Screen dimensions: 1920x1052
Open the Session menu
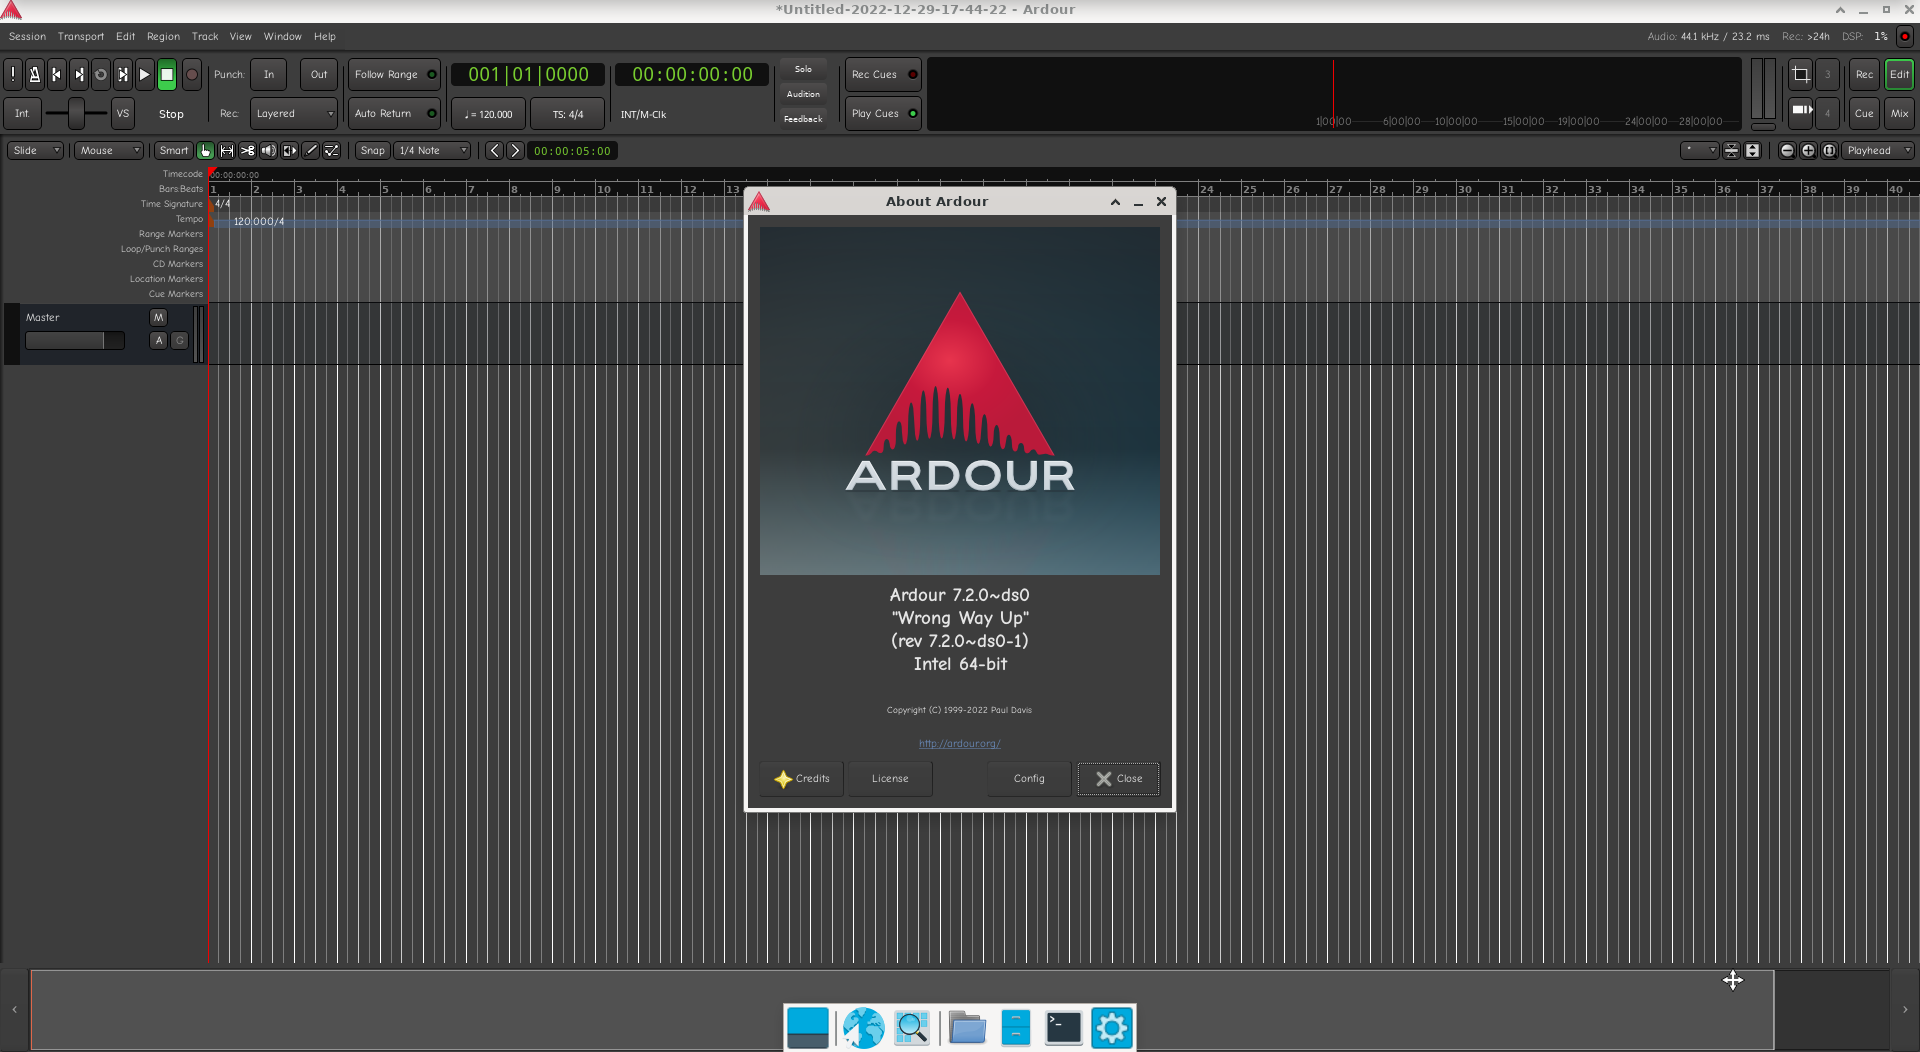[x=27, y=37]
